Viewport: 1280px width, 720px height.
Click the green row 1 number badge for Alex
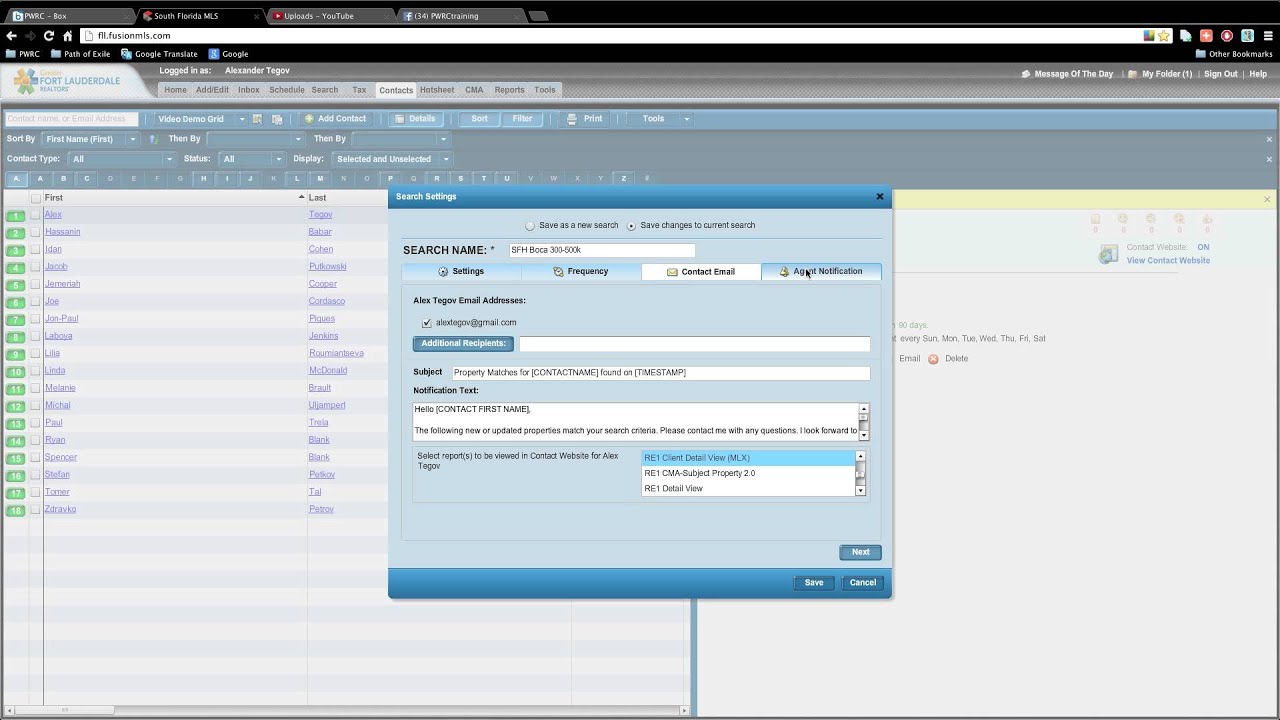[x=16, y=215]
